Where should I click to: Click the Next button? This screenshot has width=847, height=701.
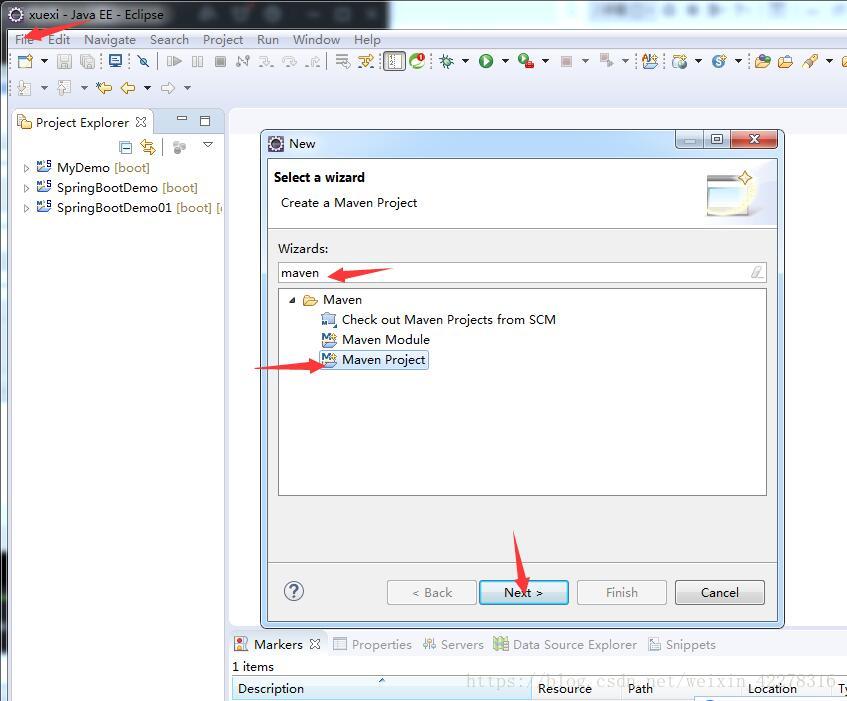[523, 592]
